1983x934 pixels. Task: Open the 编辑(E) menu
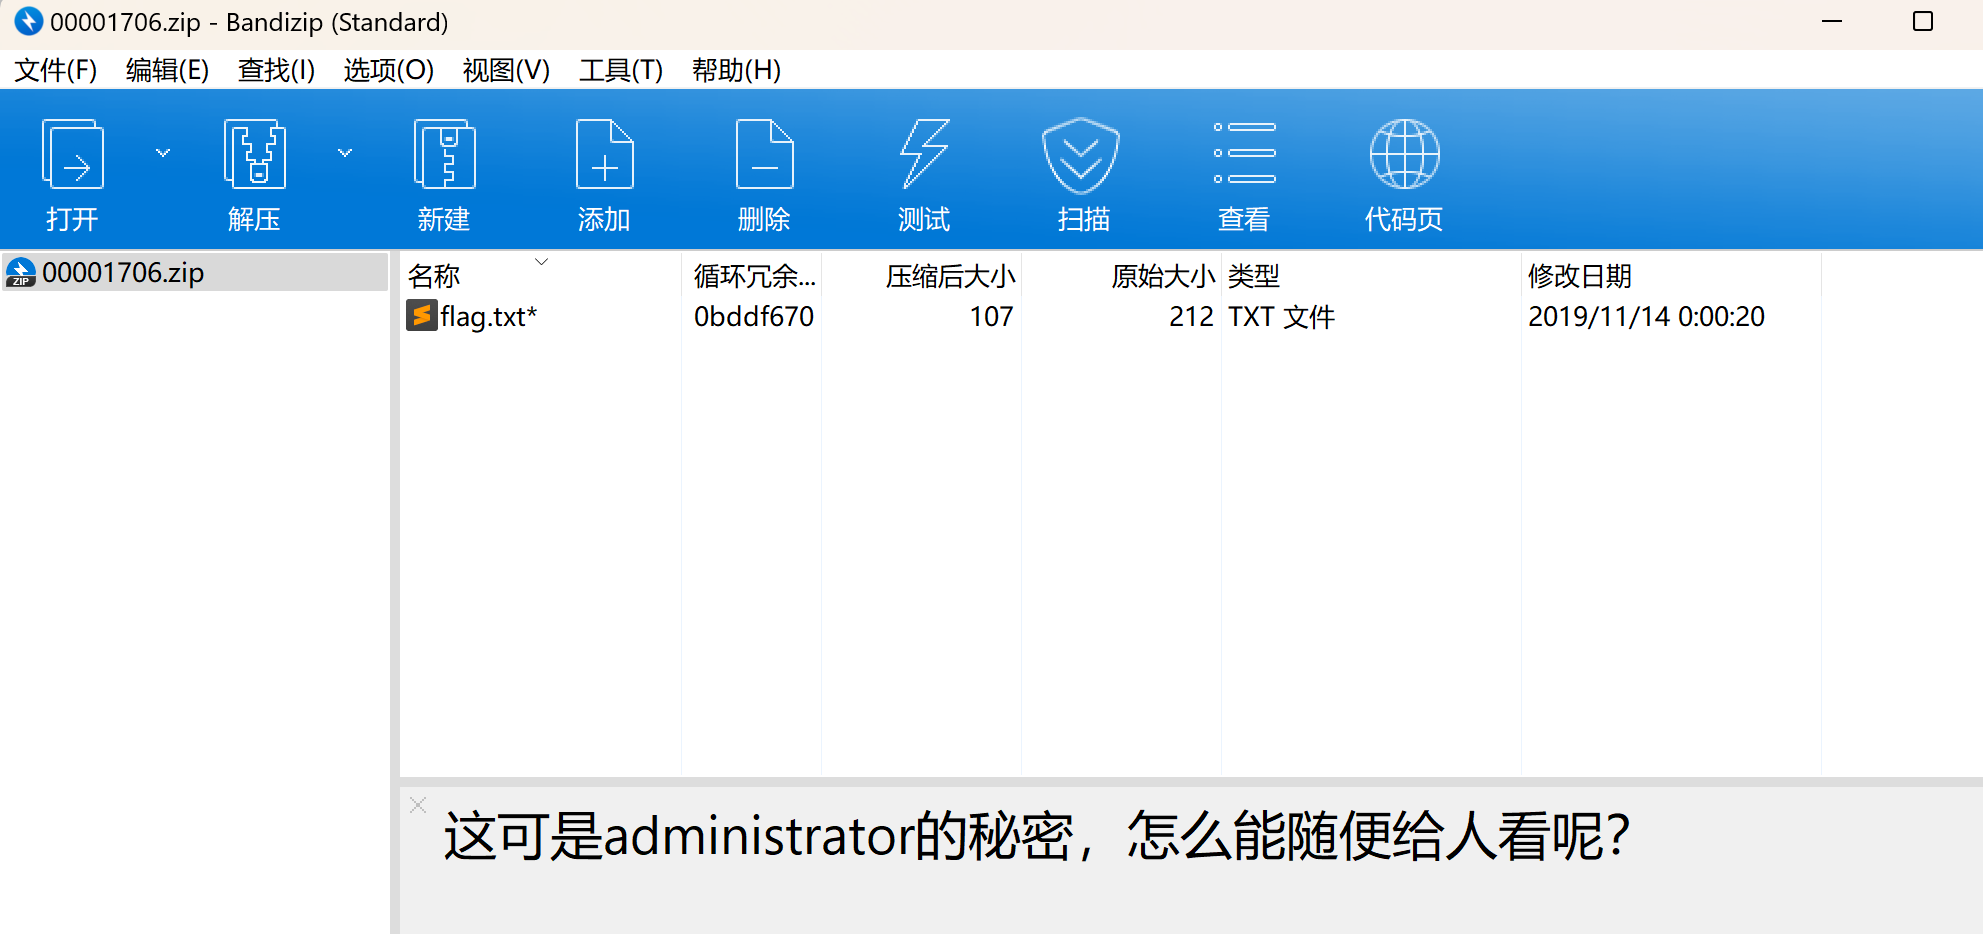tap(167, 70)
